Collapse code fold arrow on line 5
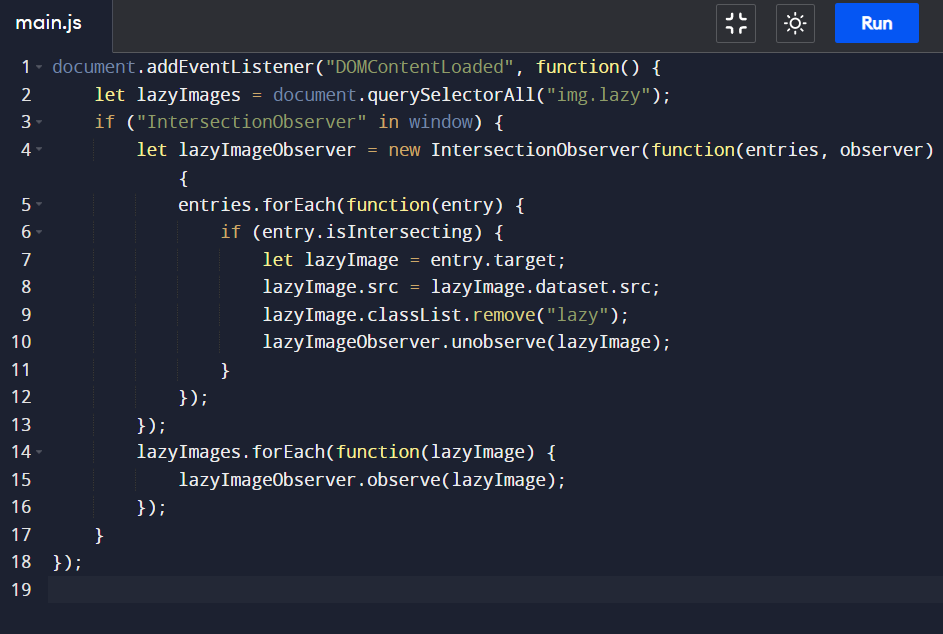The height and width of the screenshot is (634, 943). (x=39, y=205)
